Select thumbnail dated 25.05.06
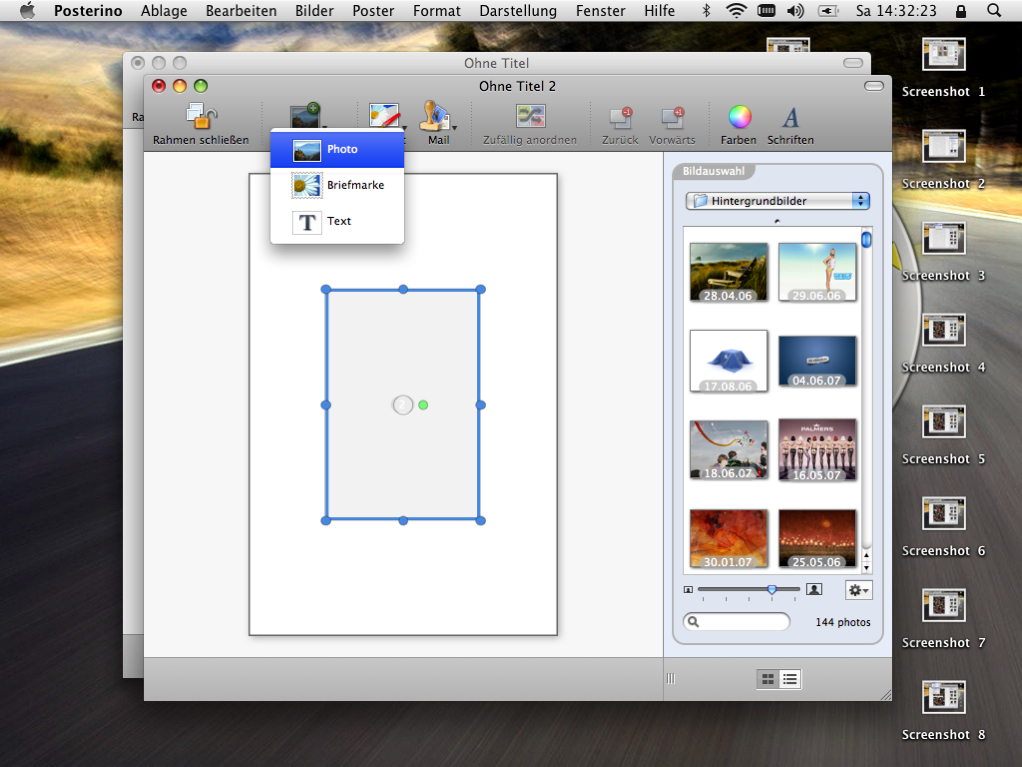This screenshot has width=1022, height=767. coord(817,539)
